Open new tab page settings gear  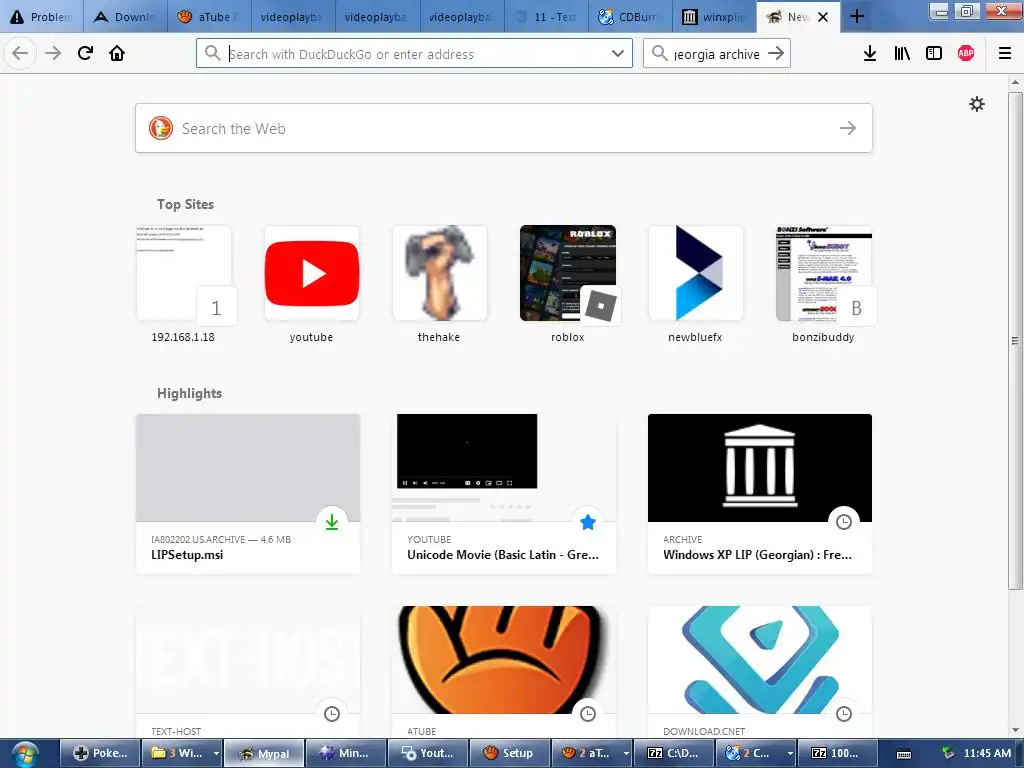(x=976, y=104)
